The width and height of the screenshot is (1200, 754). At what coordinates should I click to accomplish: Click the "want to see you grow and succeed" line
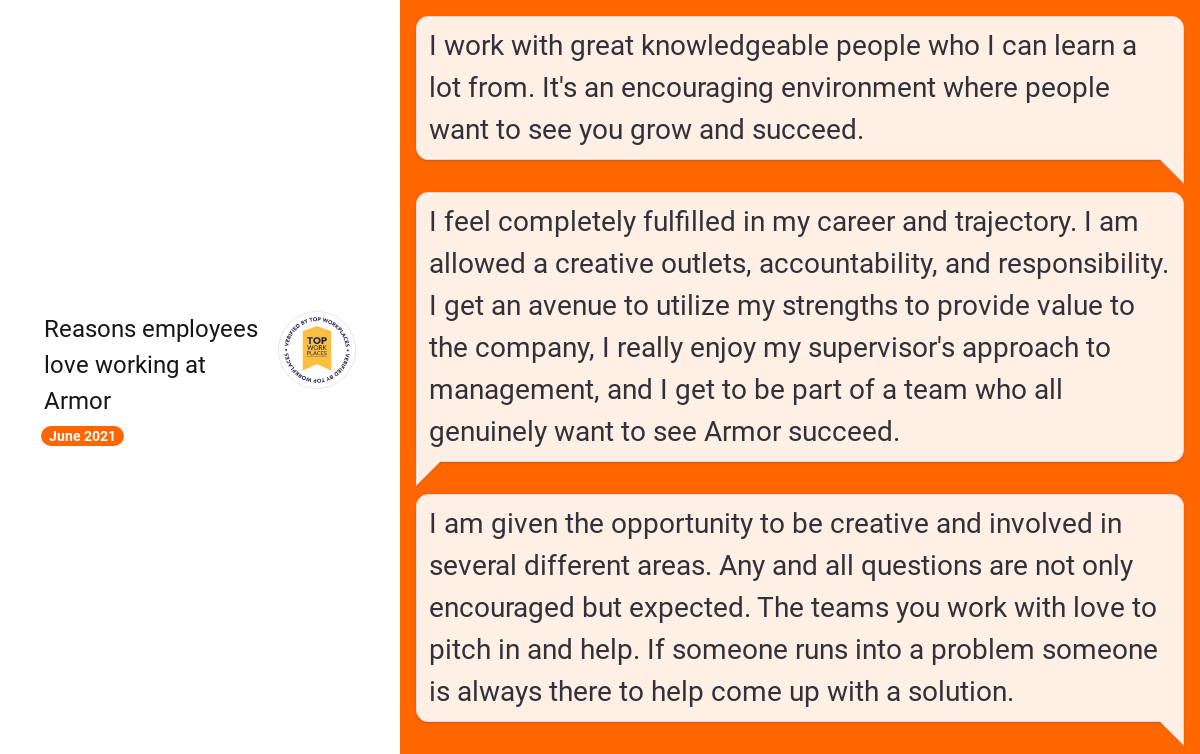point(646,130)
